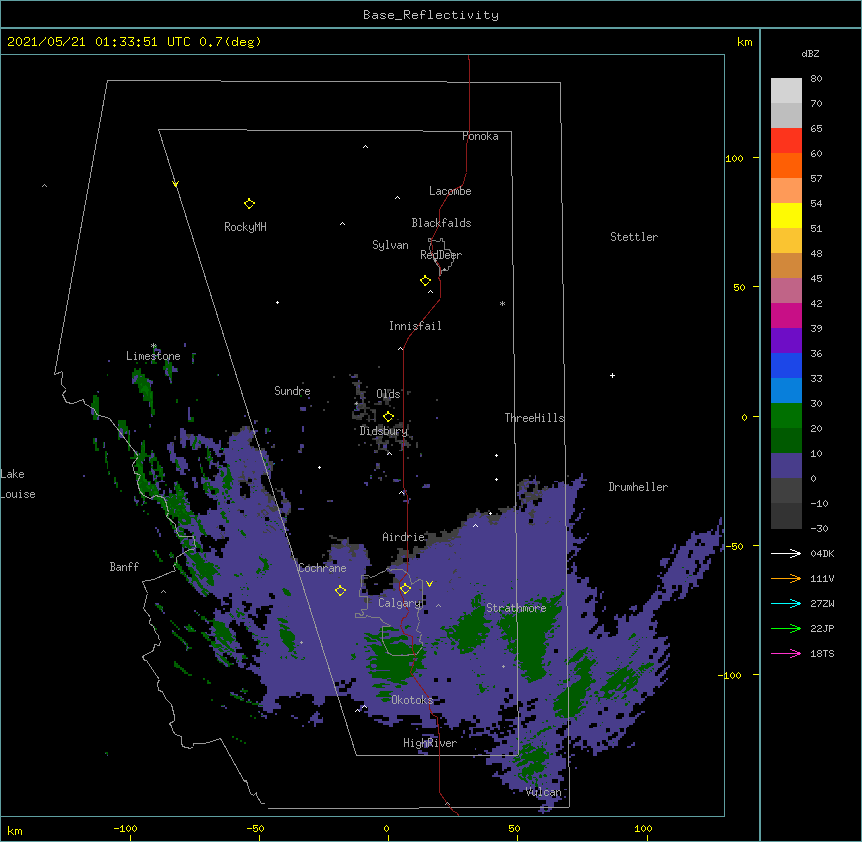Click the Lacombe label

point(450,191)
